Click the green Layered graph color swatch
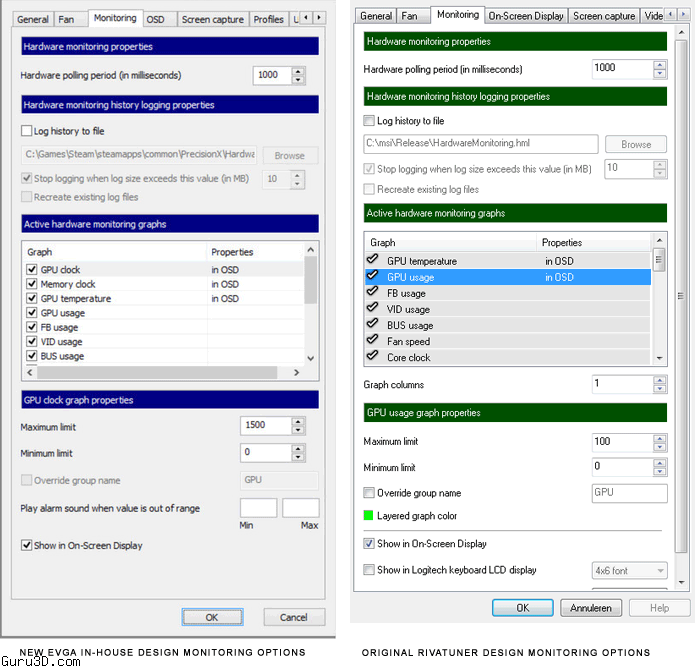This screenshot has width=700, height=669. coord(369,516)
